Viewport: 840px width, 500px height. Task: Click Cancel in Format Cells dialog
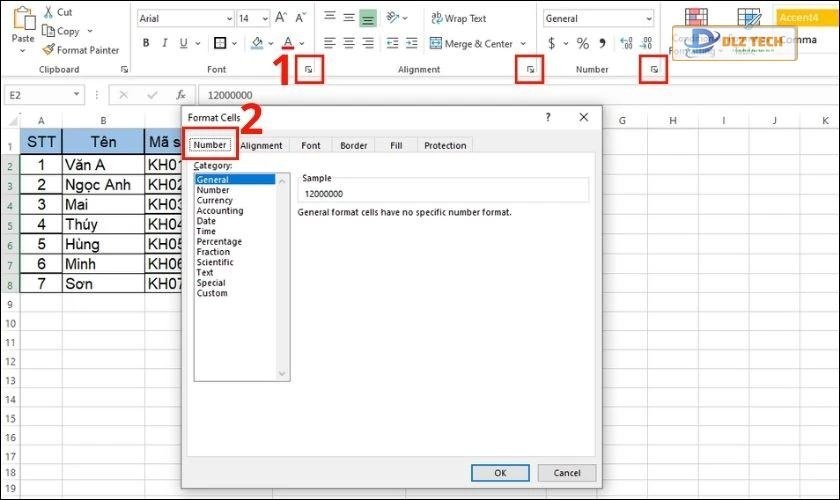pyautogui.click(x=566, y=473)
